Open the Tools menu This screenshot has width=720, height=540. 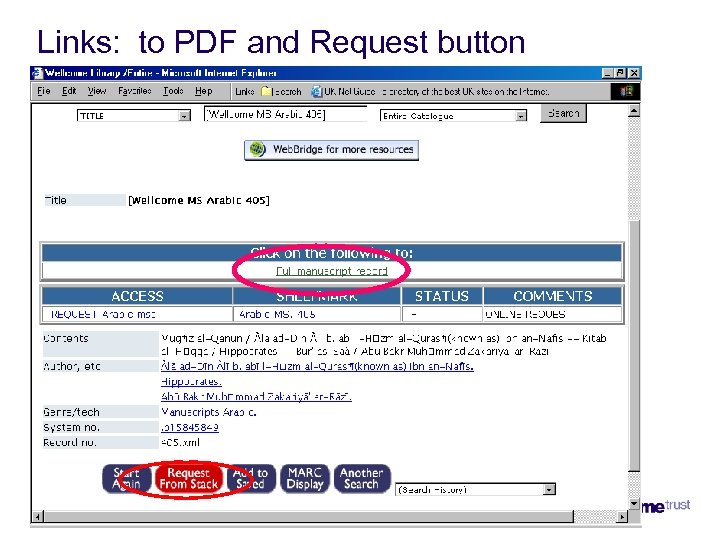[173, 91]
